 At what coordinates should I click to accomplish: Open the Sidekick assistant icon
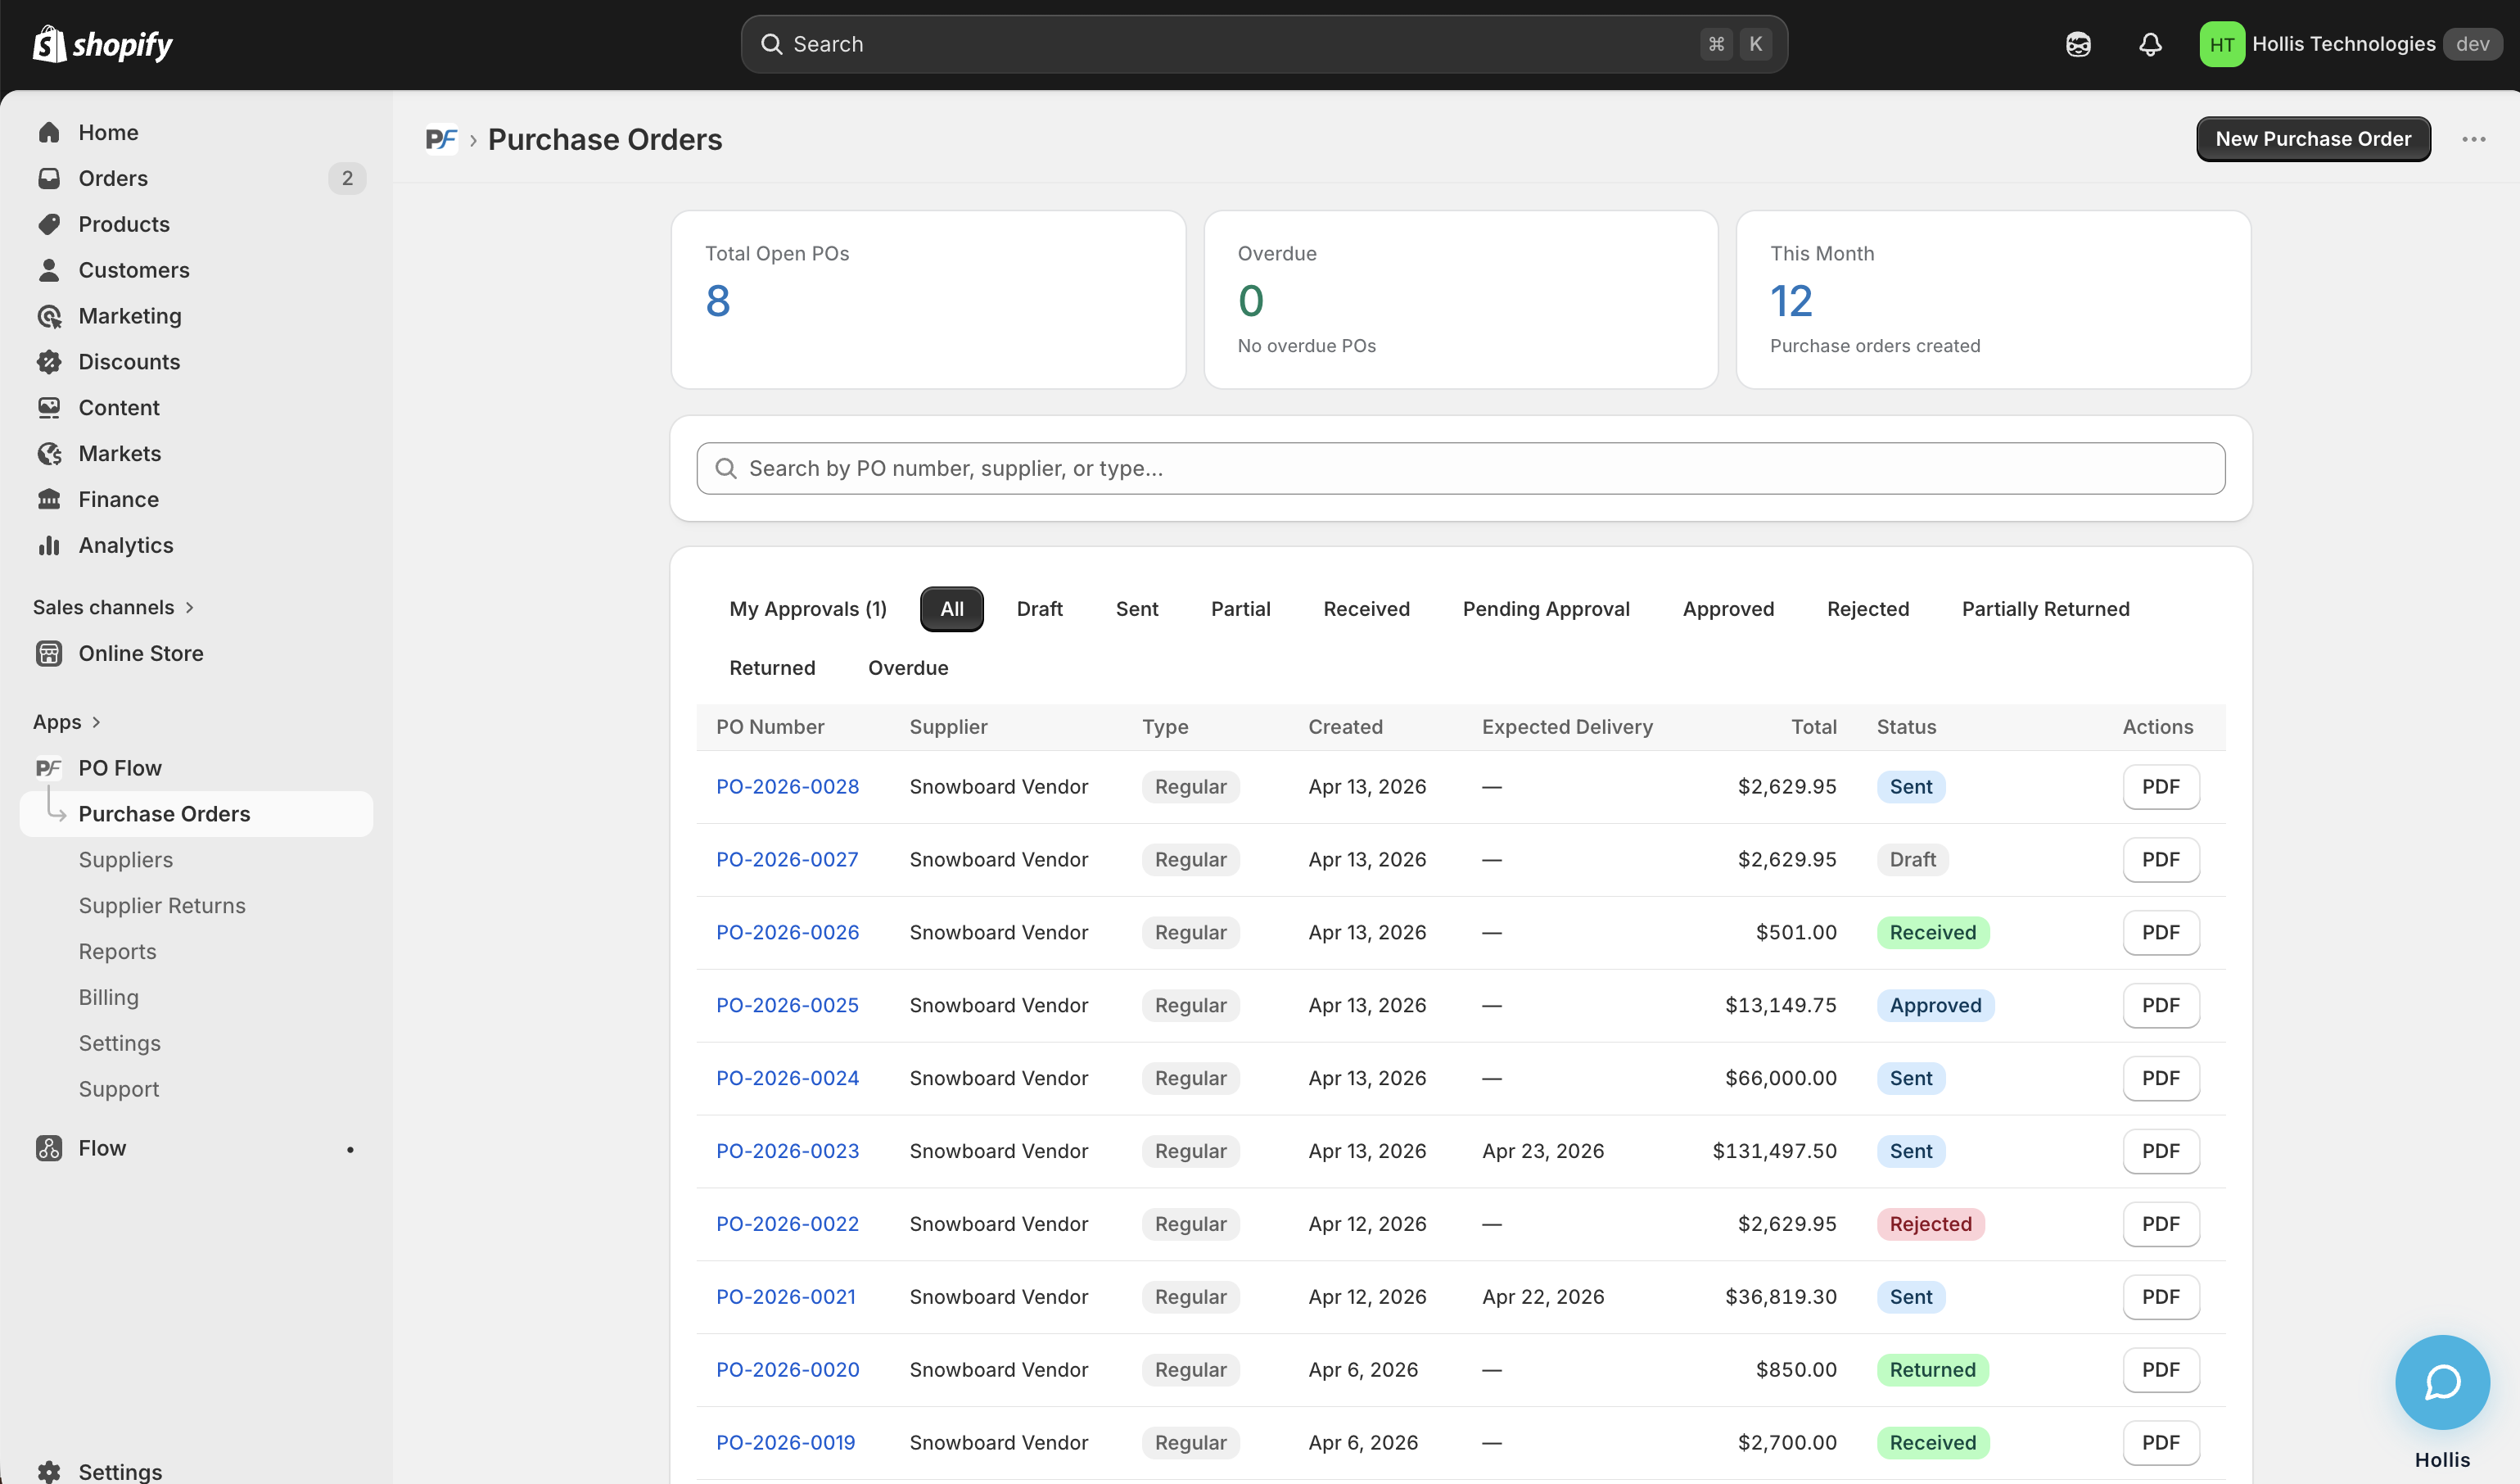coord(2078,44)
